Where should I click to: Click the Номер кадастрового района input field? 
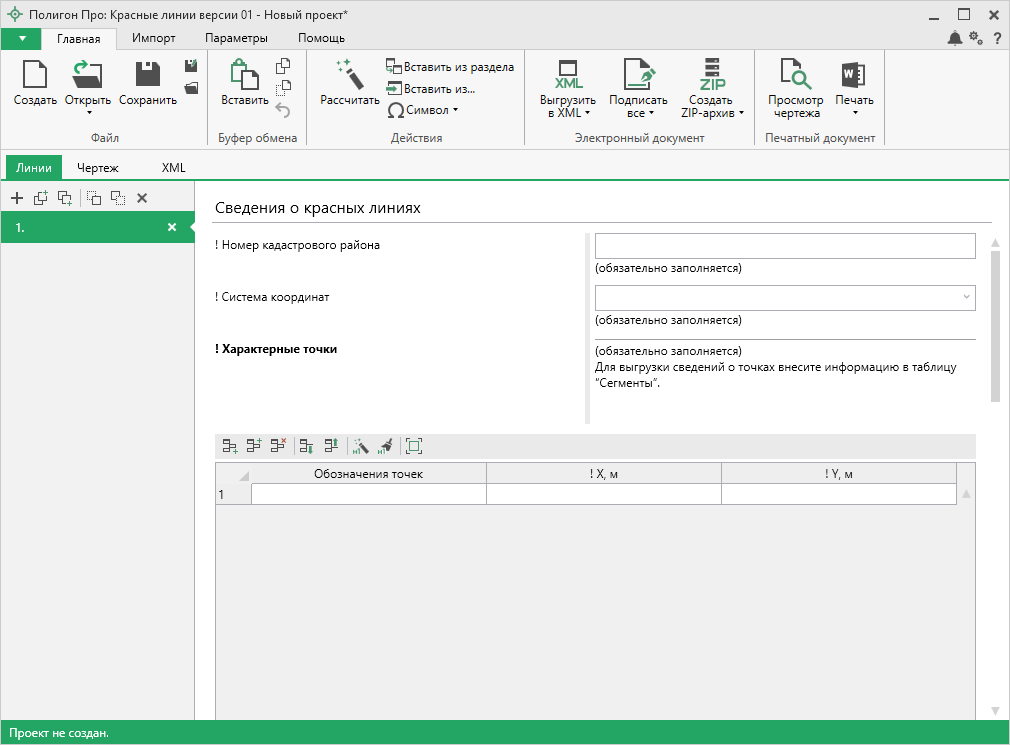click(x=784, y=246)
